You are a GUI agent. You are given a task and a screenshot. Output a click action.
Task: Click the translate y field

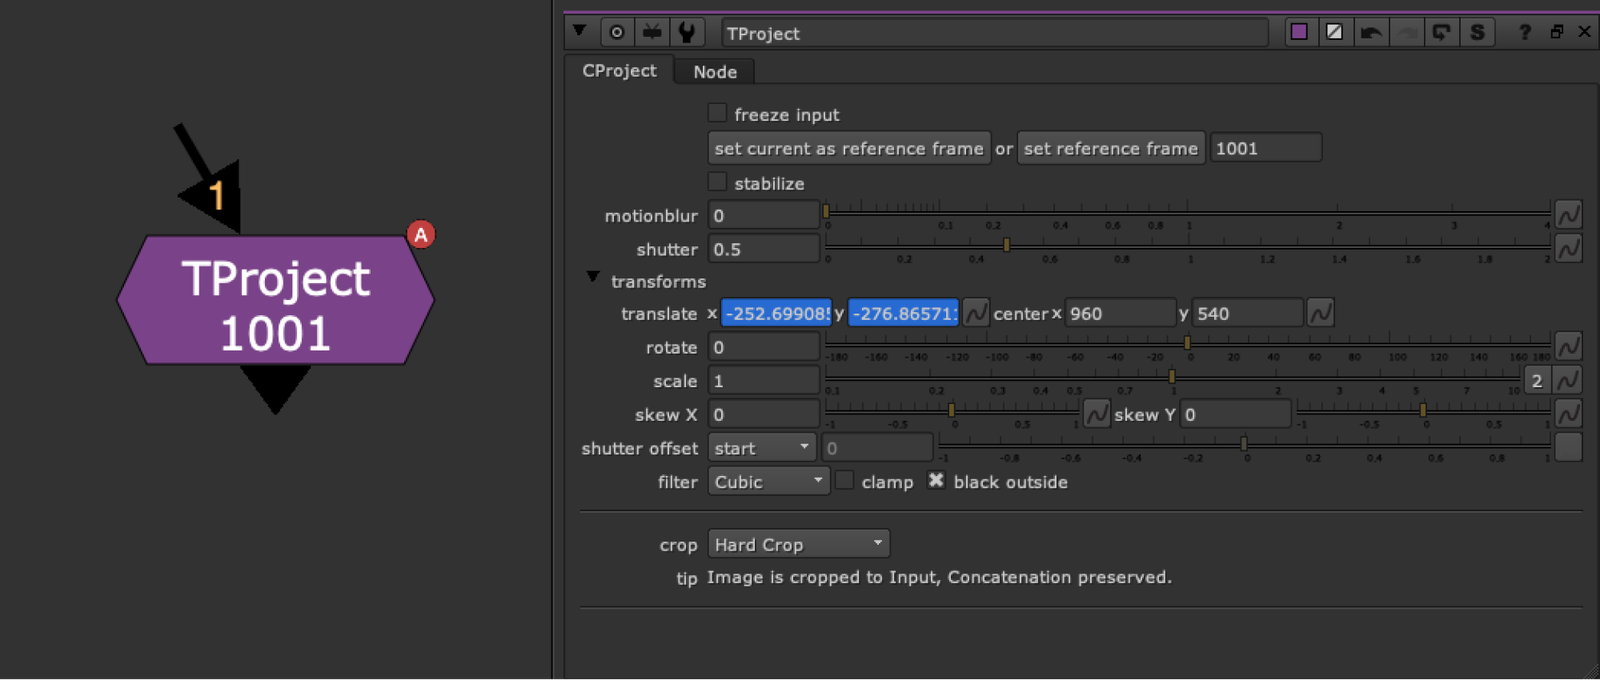point(903,313)
